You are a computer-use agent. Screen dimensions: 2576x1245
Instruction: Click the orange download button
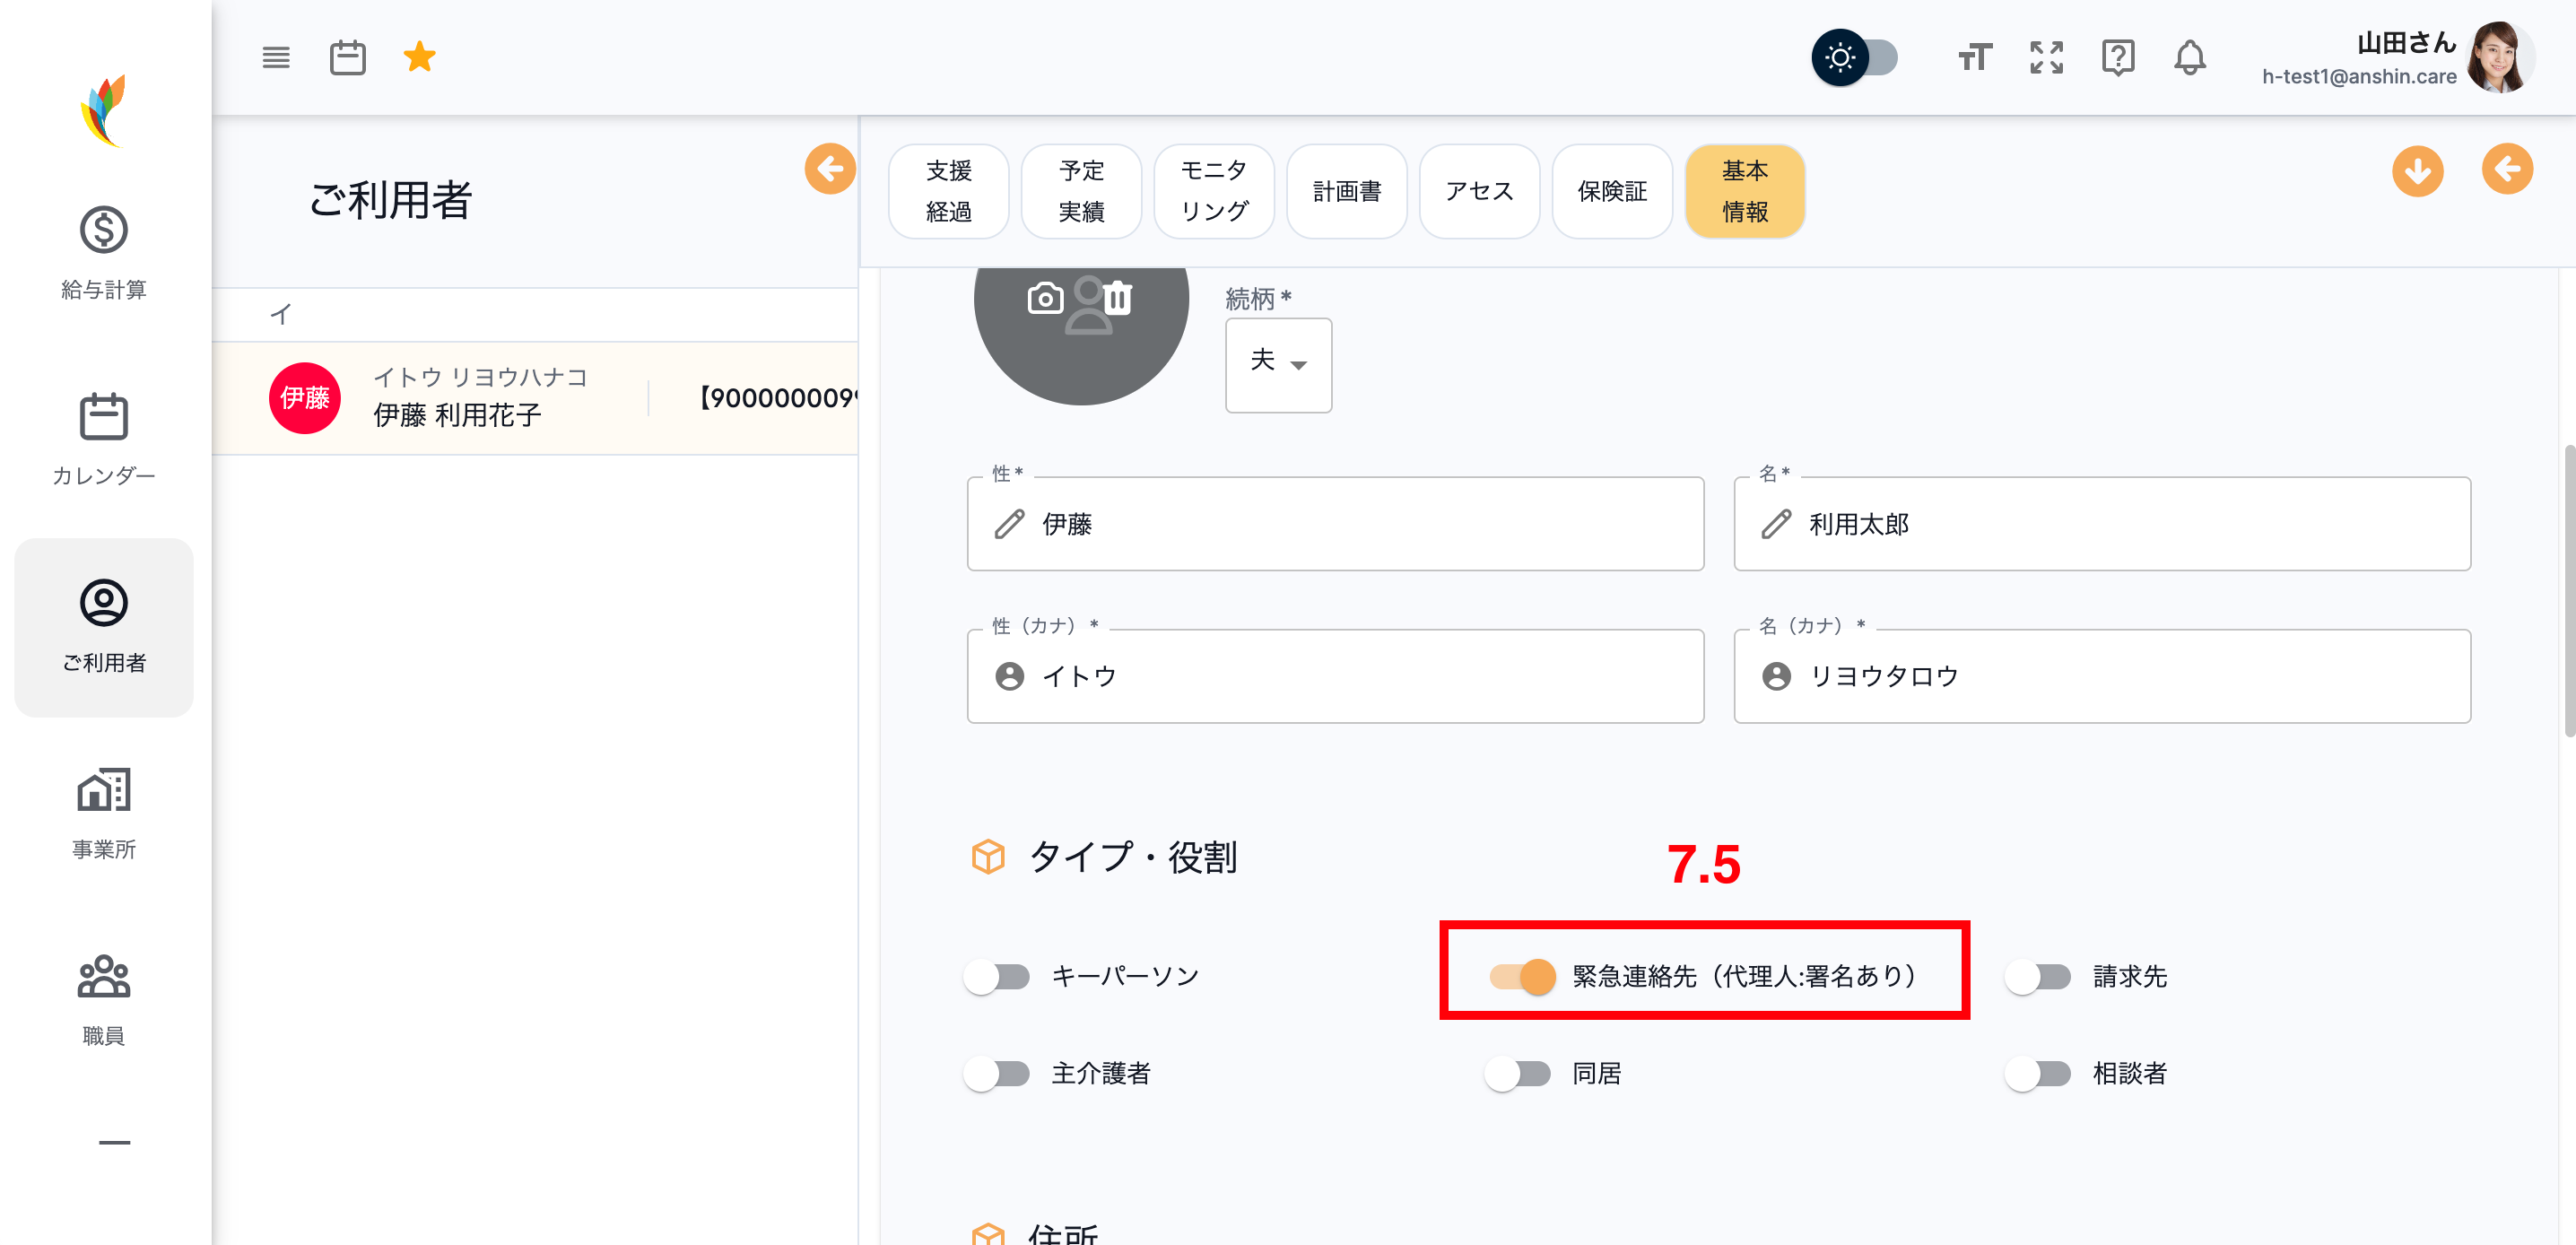click(2418, 171)
